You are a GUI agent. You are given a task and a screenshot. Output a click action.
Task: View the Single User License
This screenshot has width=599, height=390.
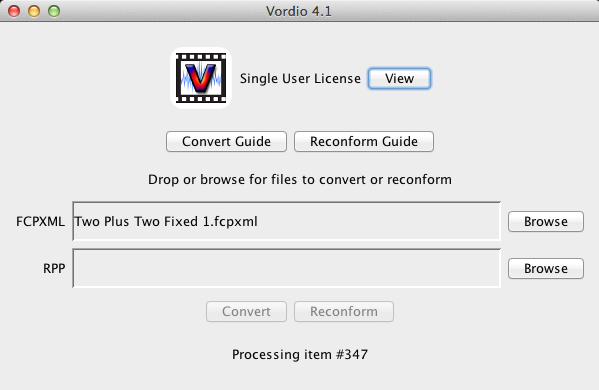pyautogui.click(x=399, y=78)
